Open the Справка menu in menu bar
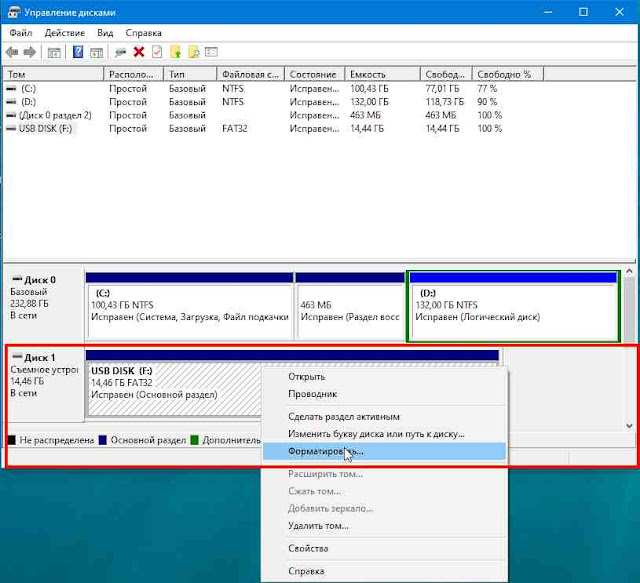Image resolution: width=640 pixels, height=583 pixels. (x=143, y=33)
